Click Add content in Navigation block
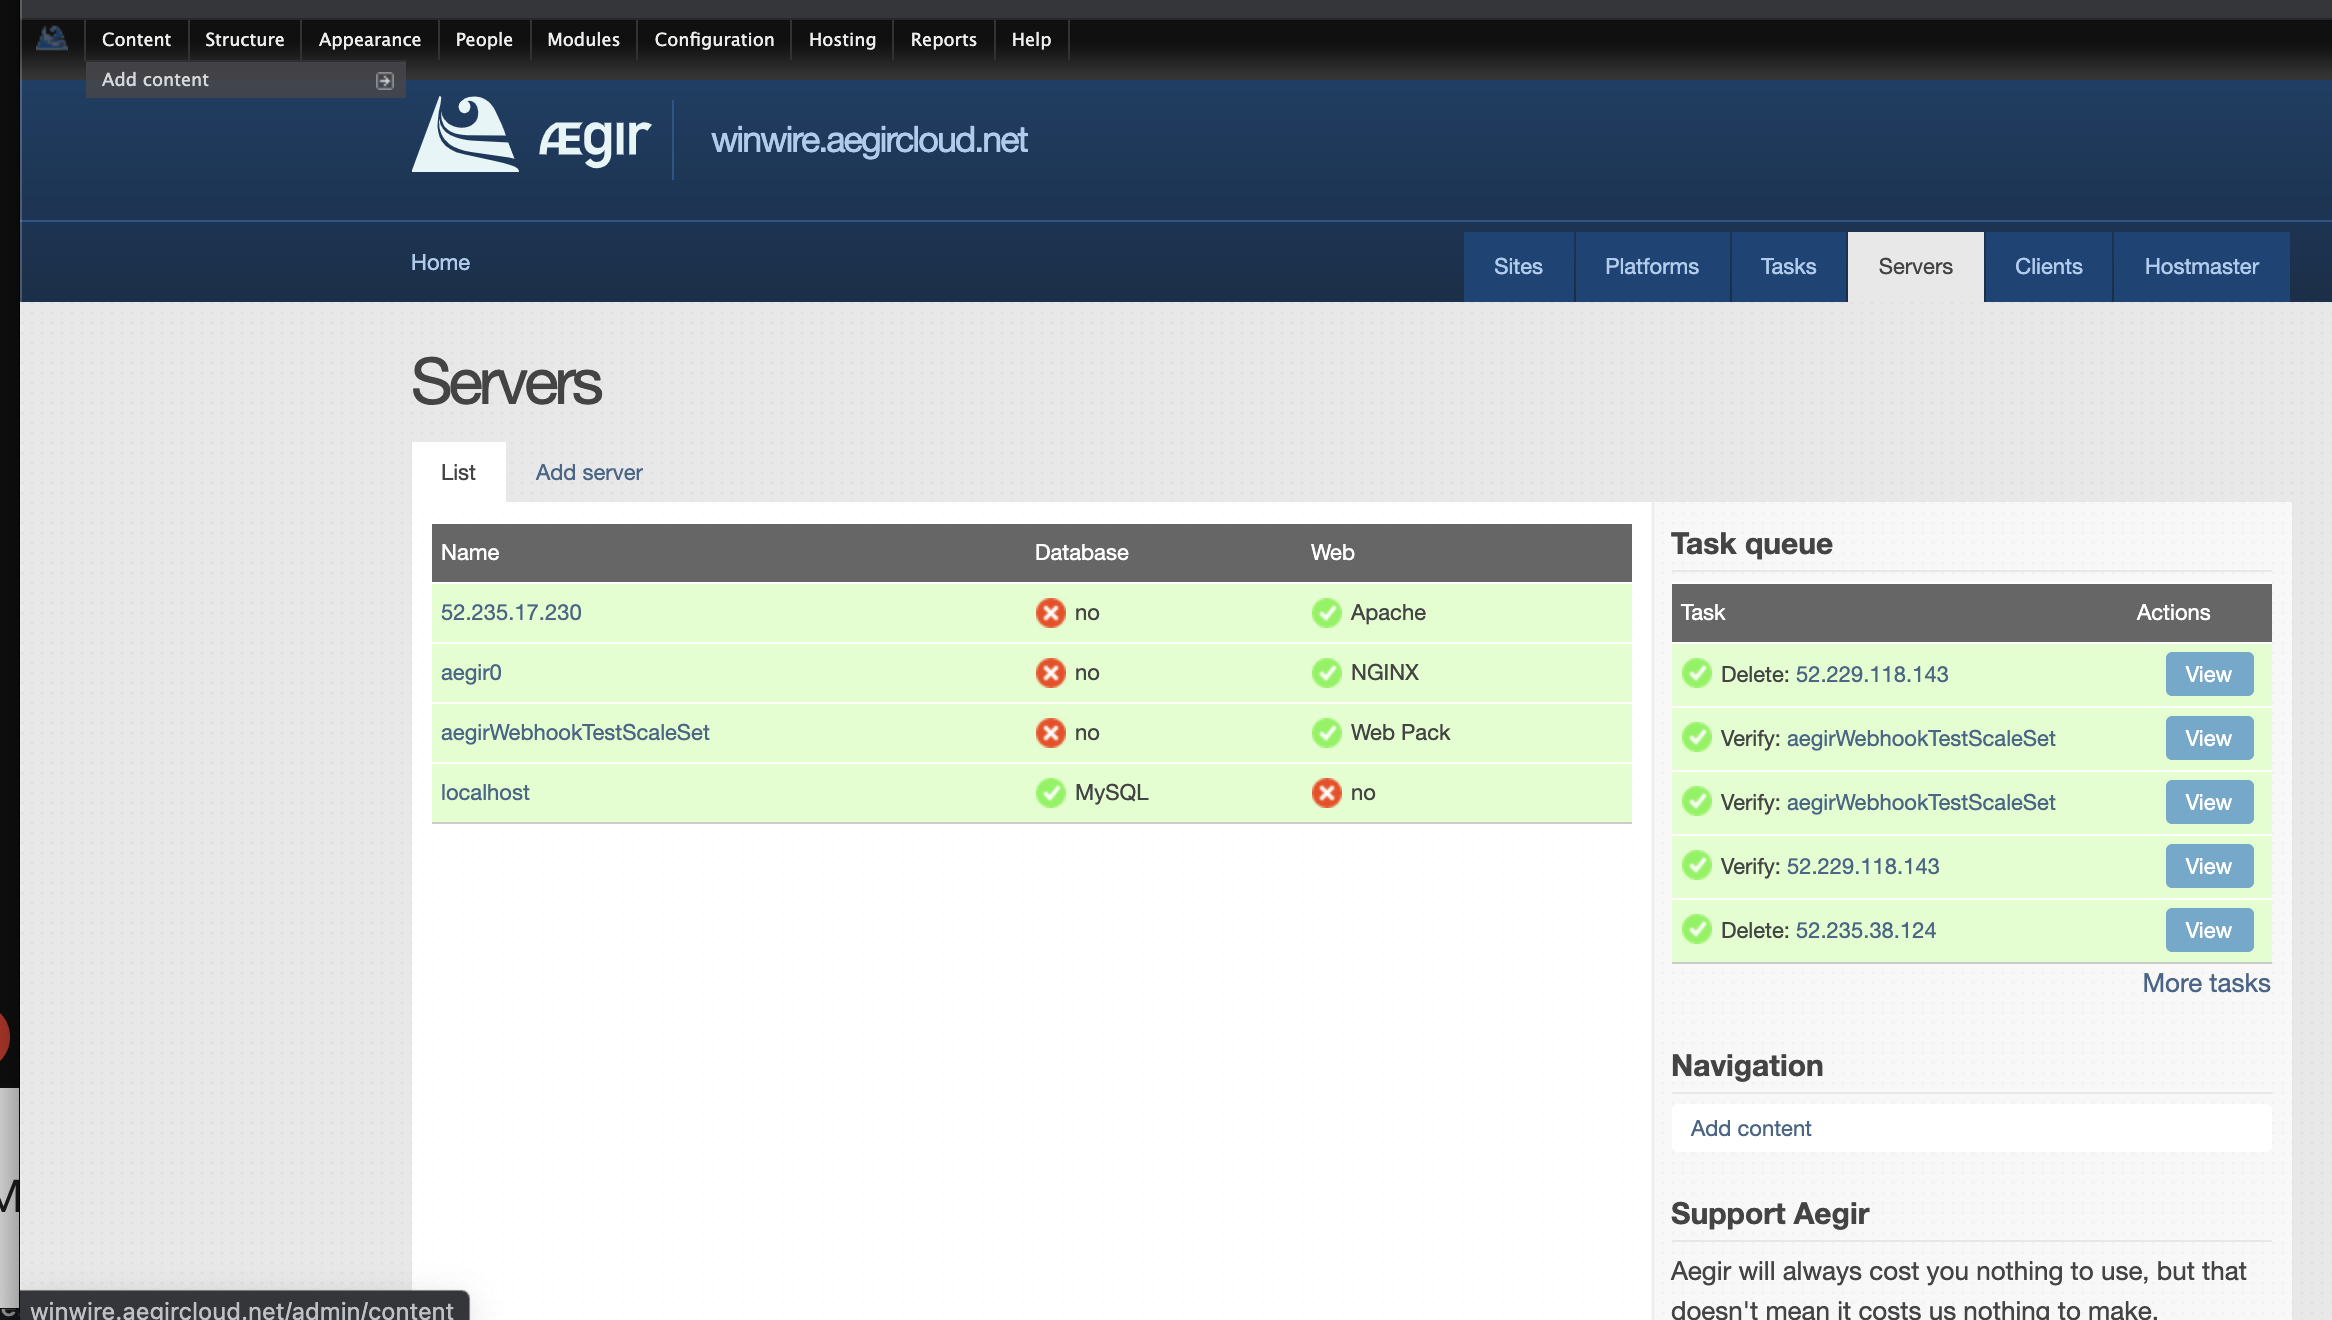Image resolution: width=2332 pixels, height=1320 pixels. (x=1751, y=1128)
